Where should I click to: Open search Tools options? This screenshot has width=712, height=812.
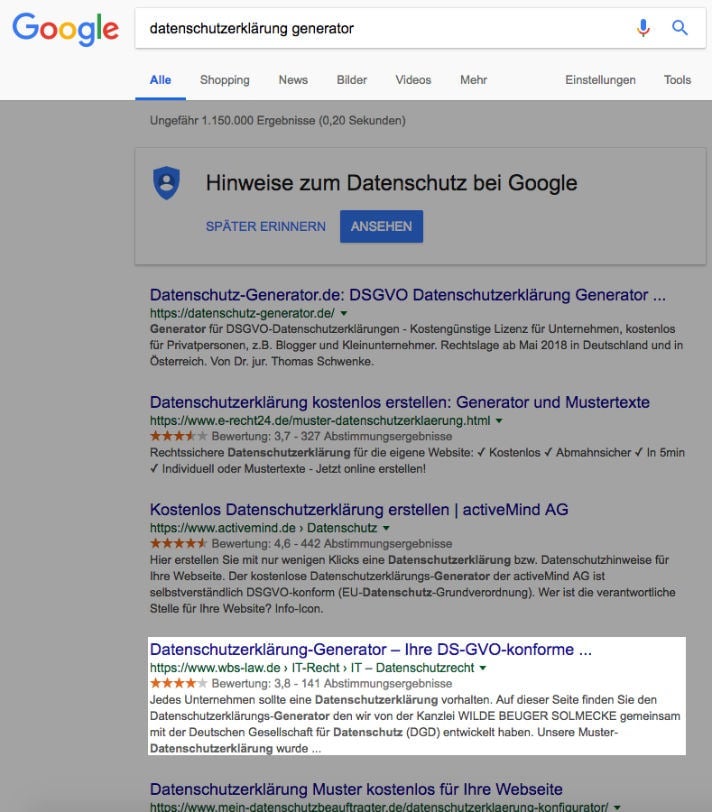point(677,80)
